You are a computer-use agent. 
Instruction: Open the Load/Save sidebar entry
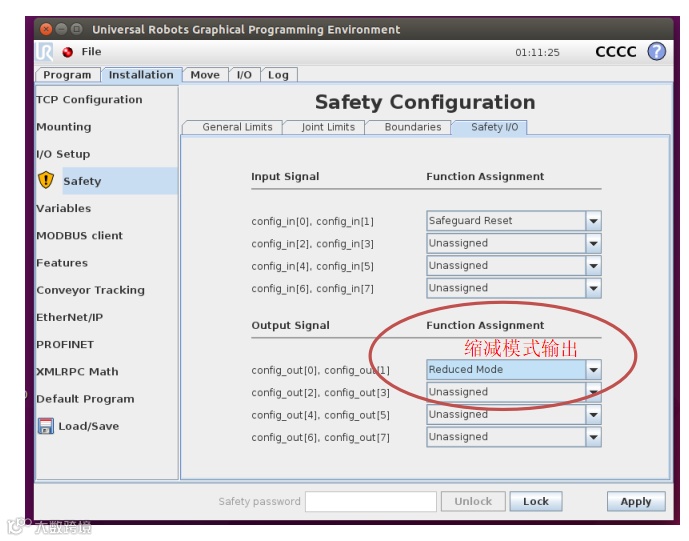(x=89, y=426)
